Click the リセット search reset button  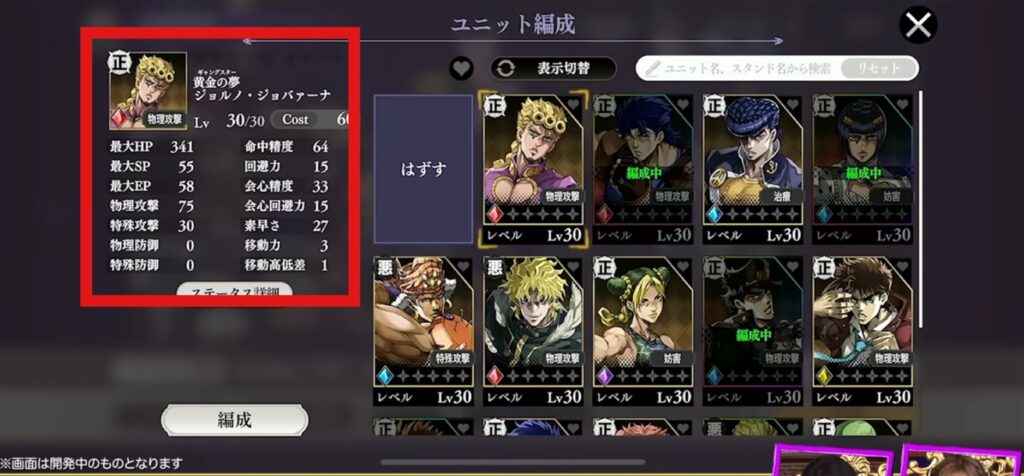(x=879, y=68)
